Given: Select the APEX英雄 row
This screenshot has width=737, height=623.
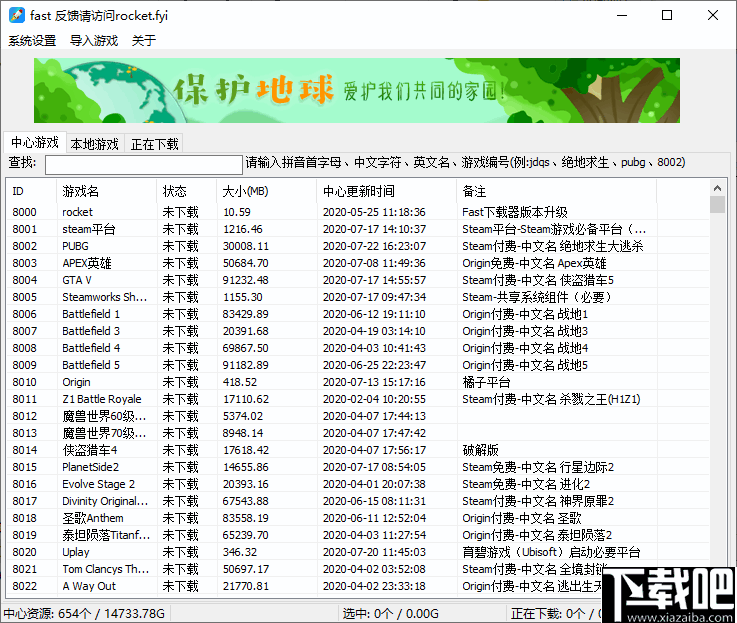Looking at the screenshot, I should click(x=358, y=263).
